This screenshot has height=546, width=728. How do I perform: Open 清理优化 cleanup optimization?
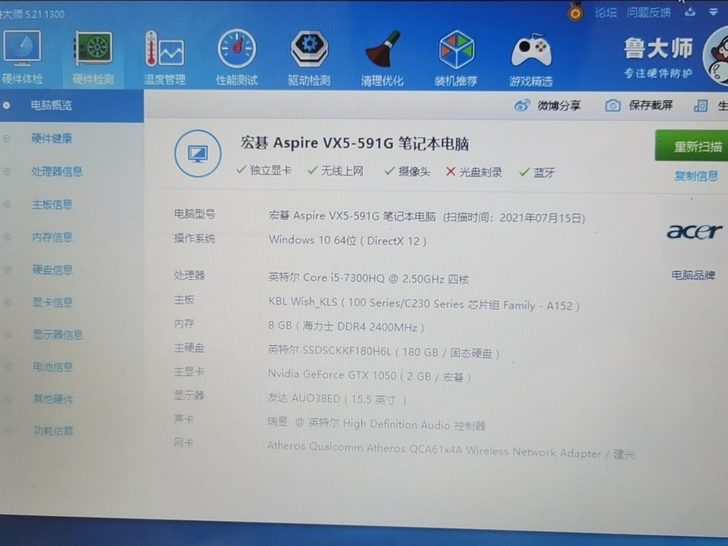pos(382,58)
